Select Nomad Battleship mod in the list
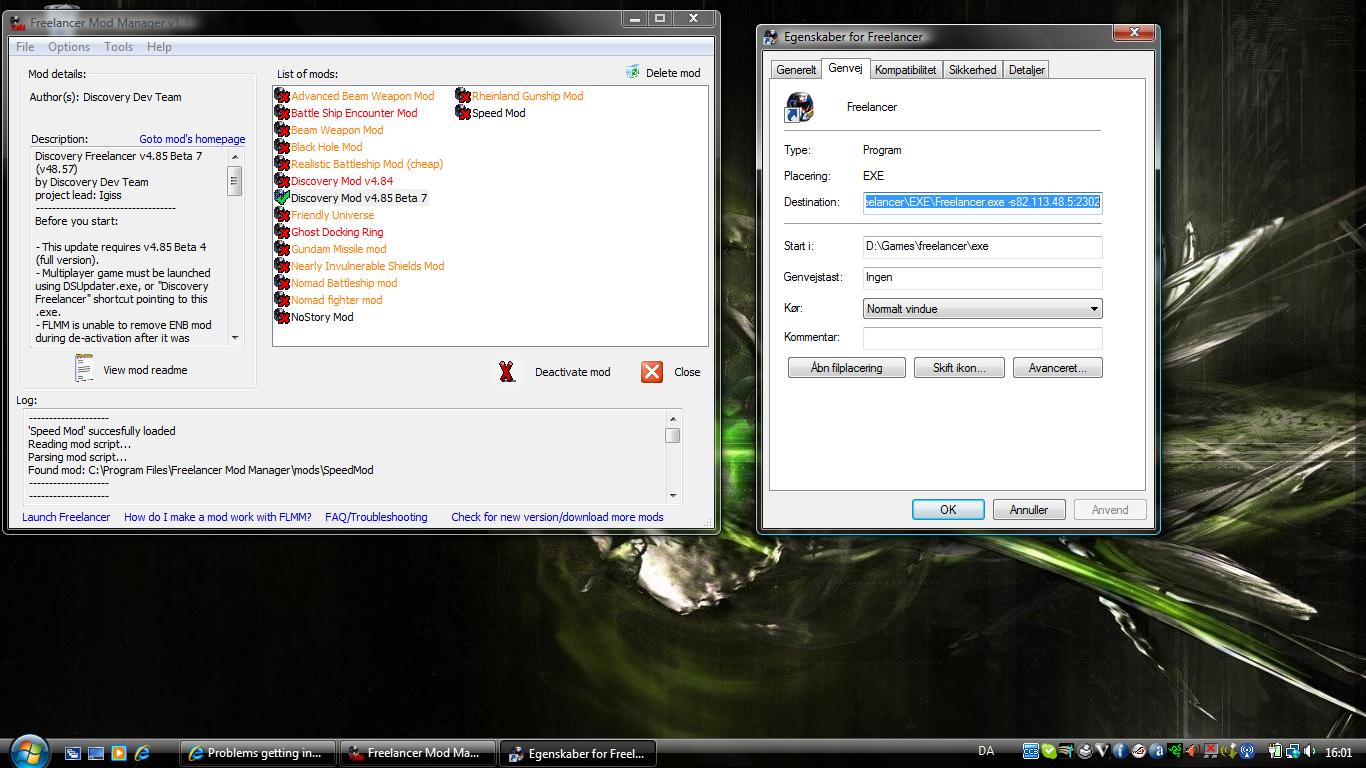Image resolution: width=1366 pixels, height=768 pixels. (x=344, y=283)
